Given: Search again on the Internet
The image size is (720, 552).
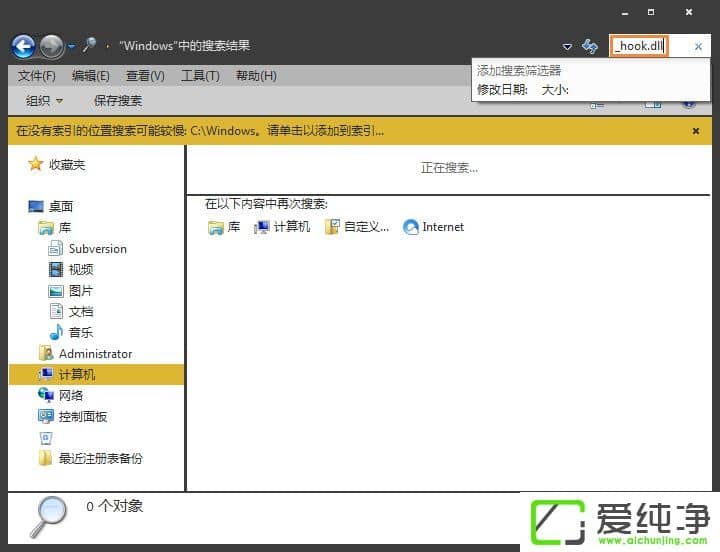Looking at the screenshot, I should 433,227.
